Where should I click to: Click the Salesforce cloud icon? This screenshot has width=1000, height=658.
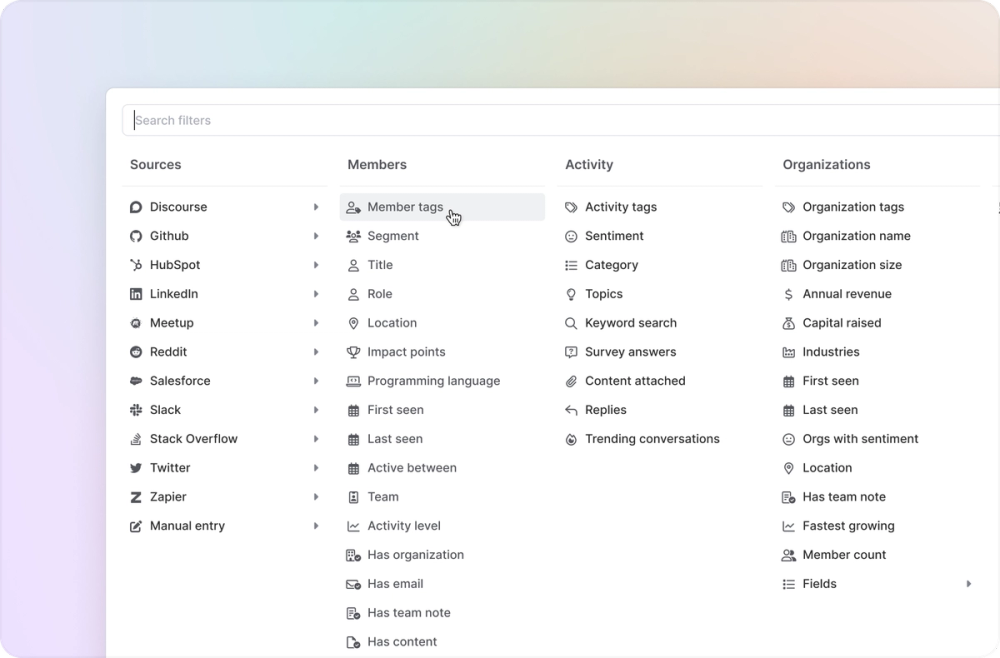pos(136,381)
